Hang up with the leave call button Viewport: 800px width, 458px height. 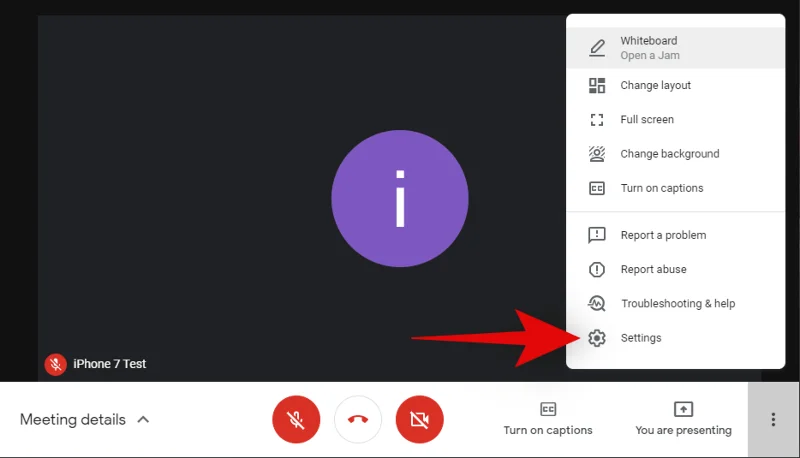(358, 419)
